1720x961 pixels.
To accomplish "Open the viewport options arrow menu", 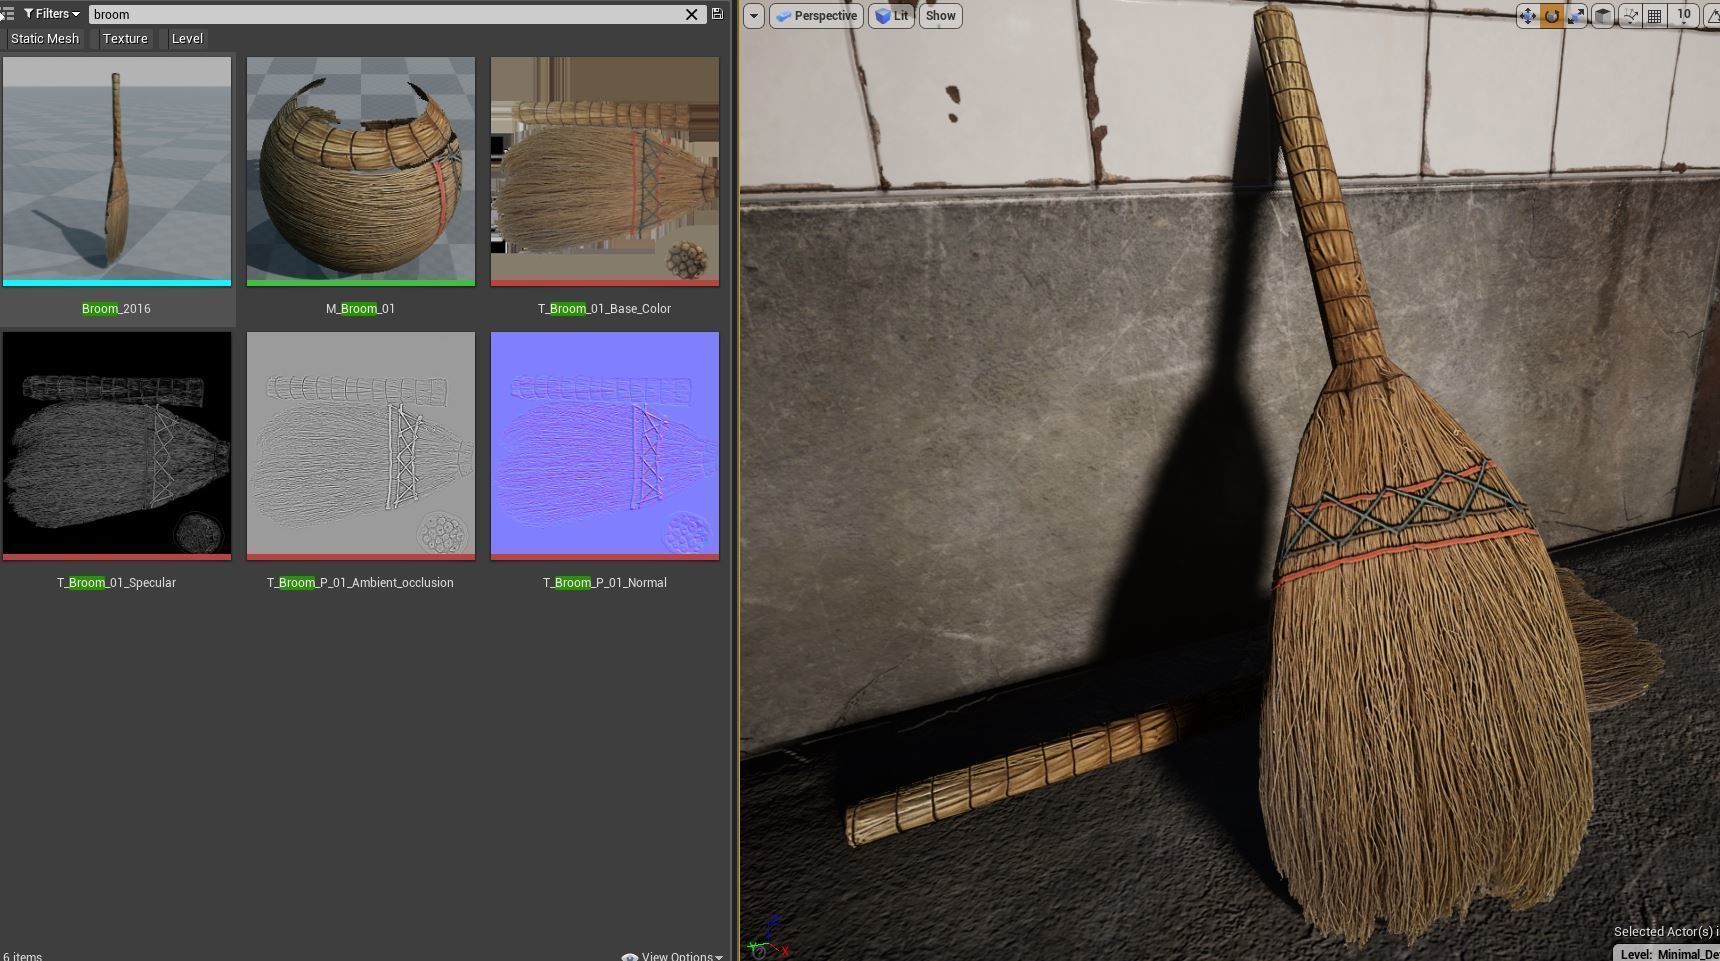I will pyautogui.click(x=754, y=16).
